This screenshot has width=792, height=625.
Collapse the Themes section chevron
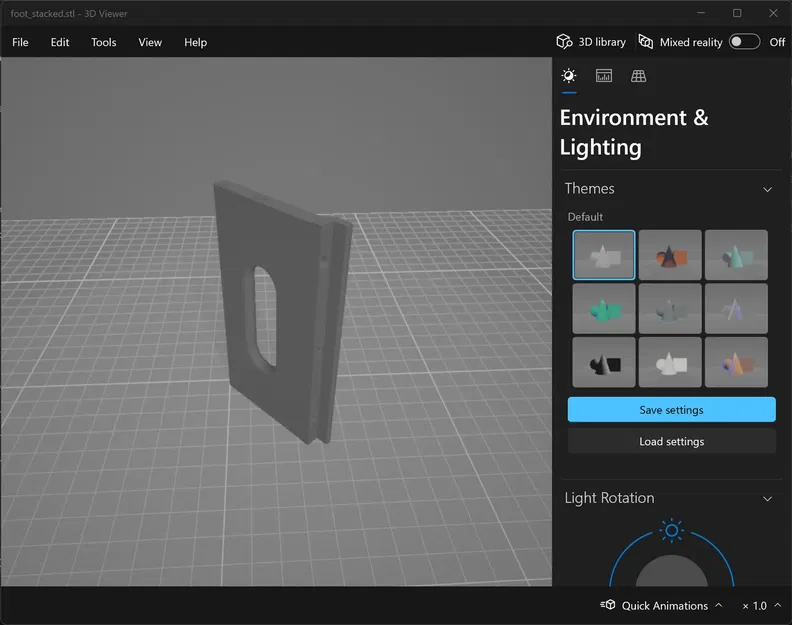click(767, 189)
